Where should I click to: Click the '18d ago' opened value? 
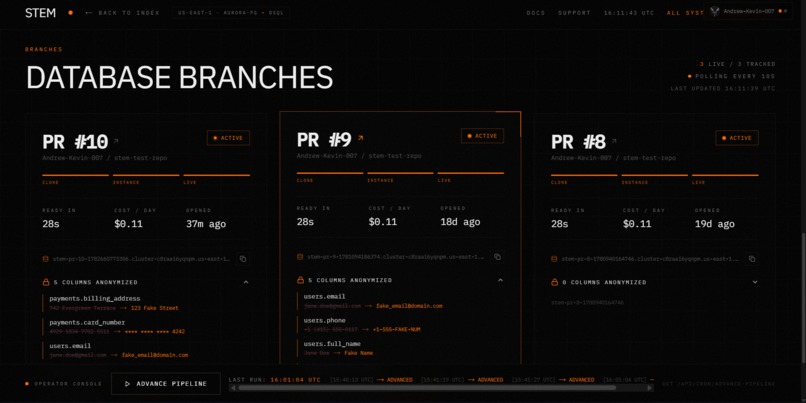460,222
